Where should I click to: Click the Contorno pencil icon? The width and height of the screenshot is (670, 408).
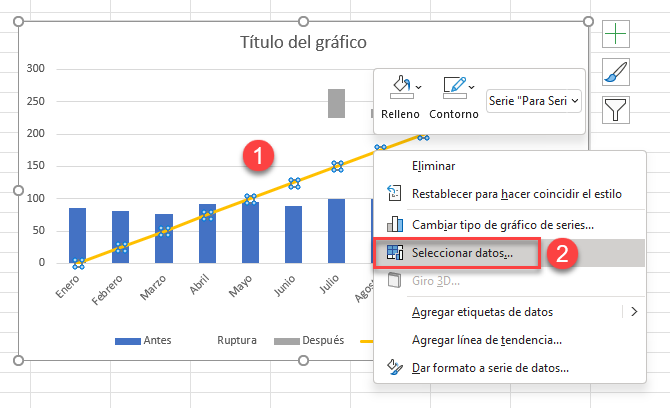pyautogui.click(x=454, y=87)
